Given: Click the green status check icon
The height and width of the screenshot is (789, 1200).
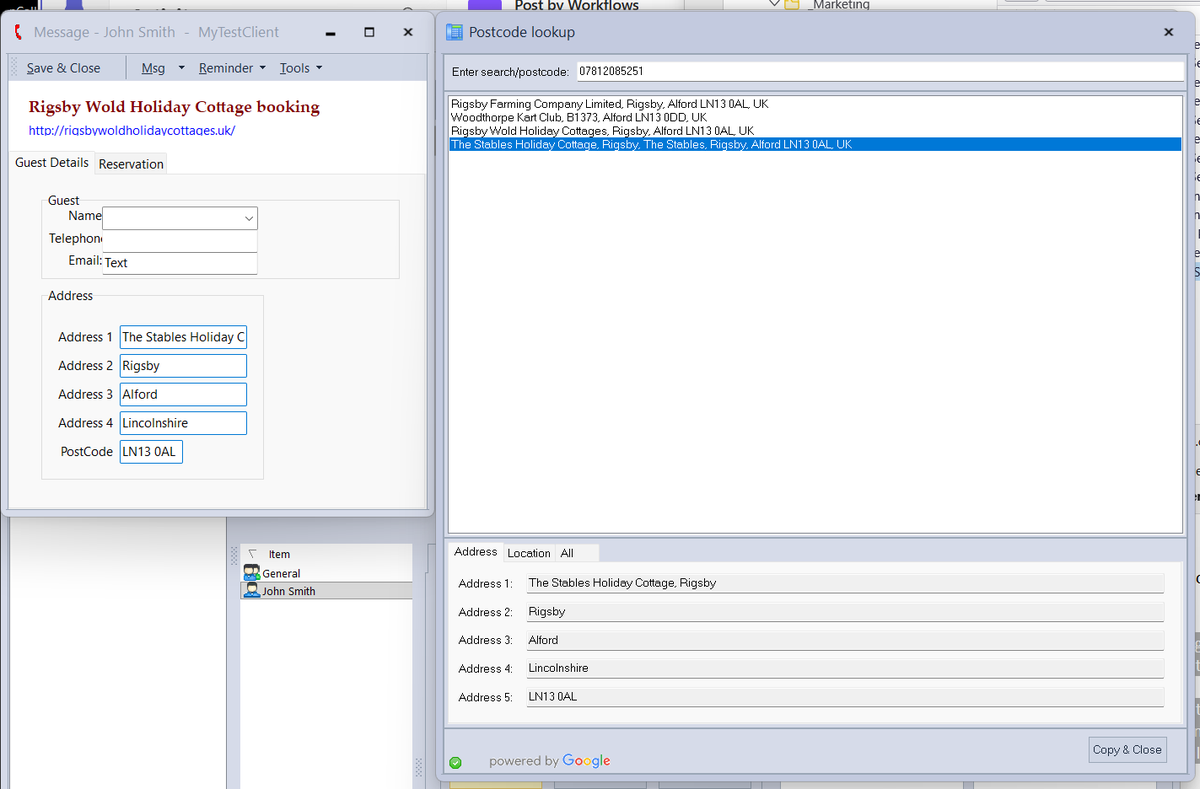Looking at the screenshot, I should tap(455, 762).
